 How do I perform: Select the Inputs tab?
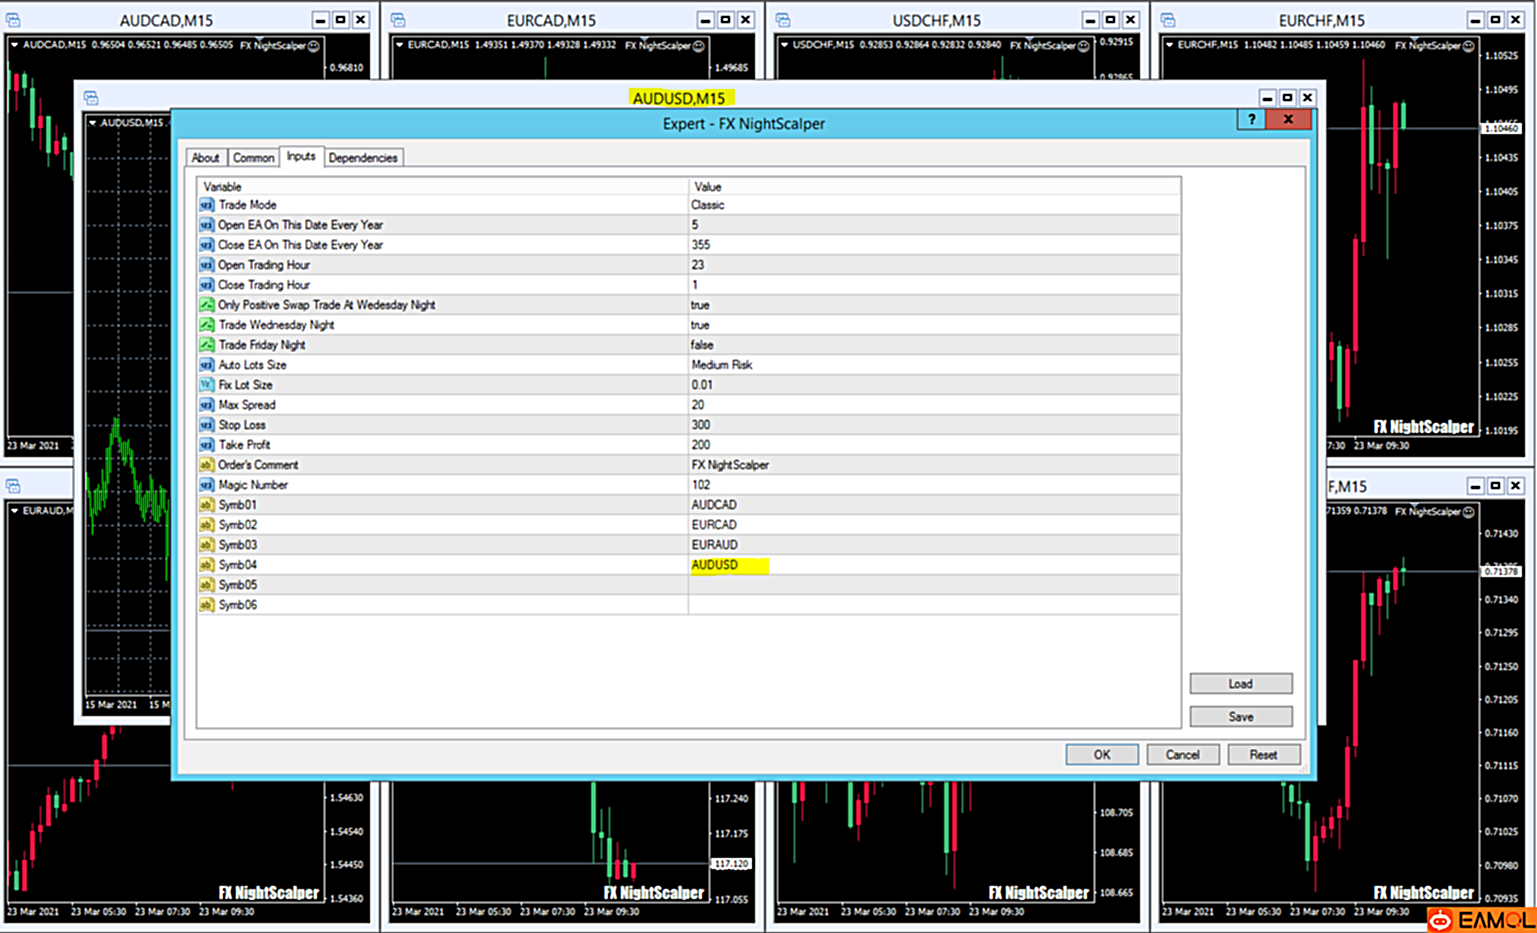point(301,157)
